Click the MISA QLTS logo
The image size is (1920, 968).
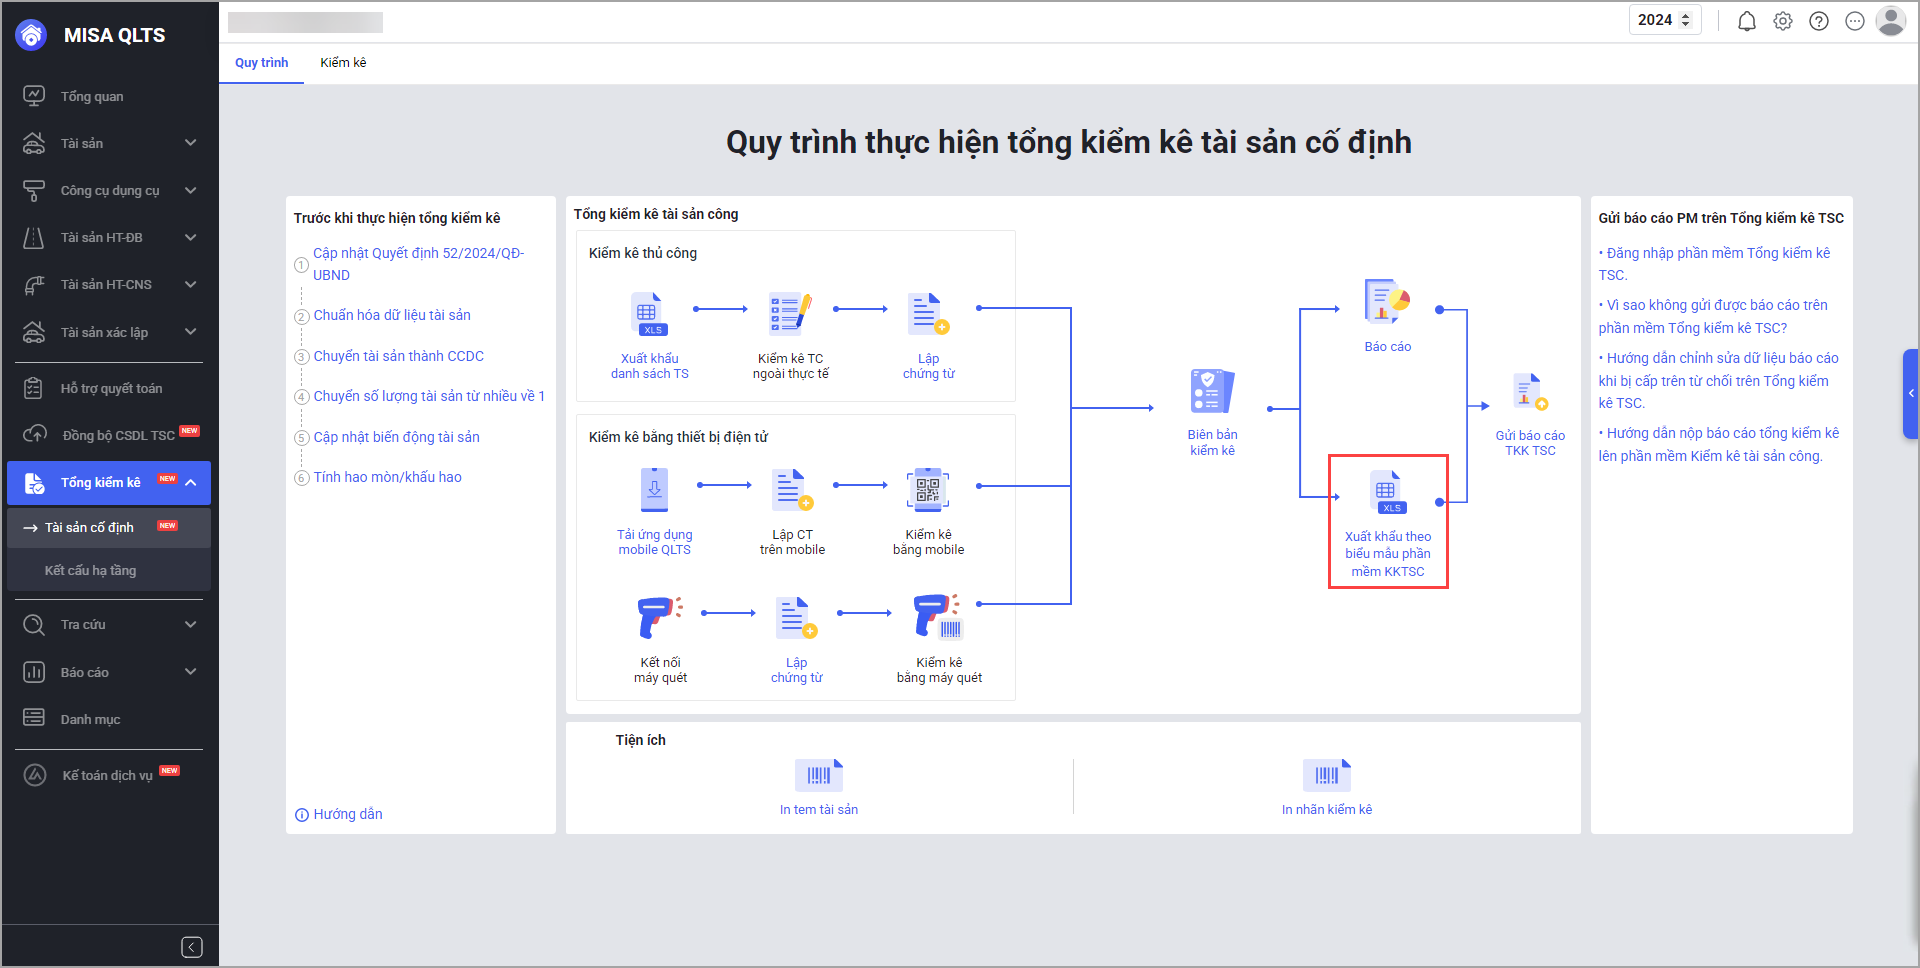point(32,35)
